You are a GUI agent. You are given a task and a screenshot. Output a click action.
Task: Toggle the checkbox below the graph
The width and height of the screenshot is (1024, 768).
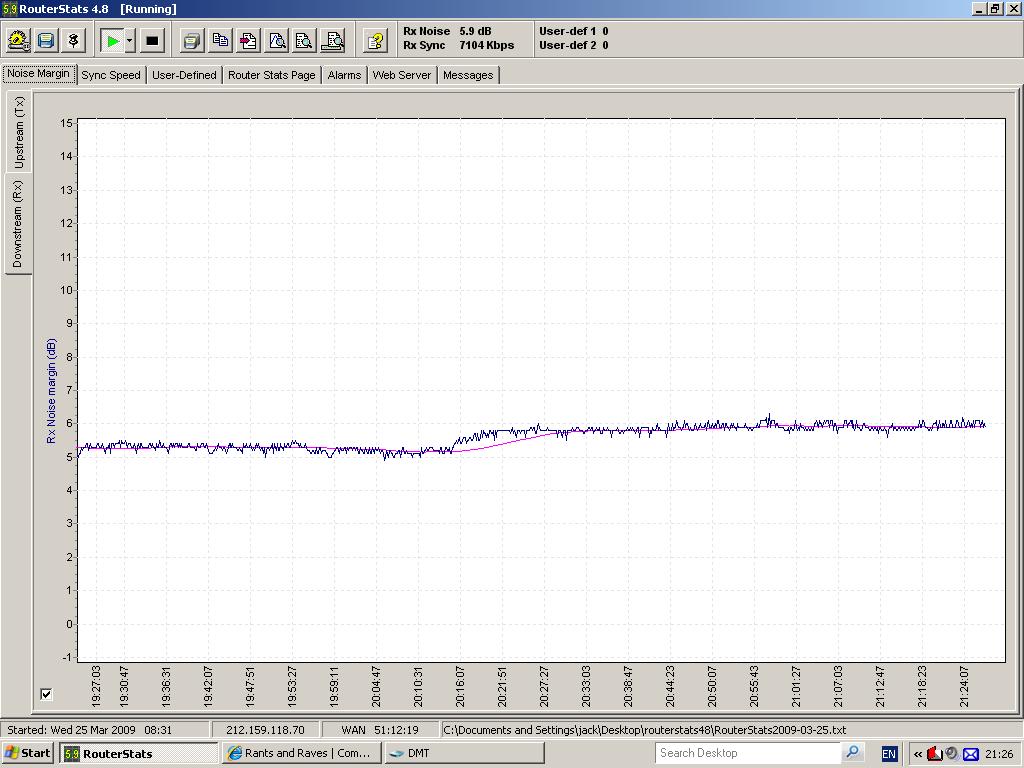pyautogui.click(x=46, y=694)
